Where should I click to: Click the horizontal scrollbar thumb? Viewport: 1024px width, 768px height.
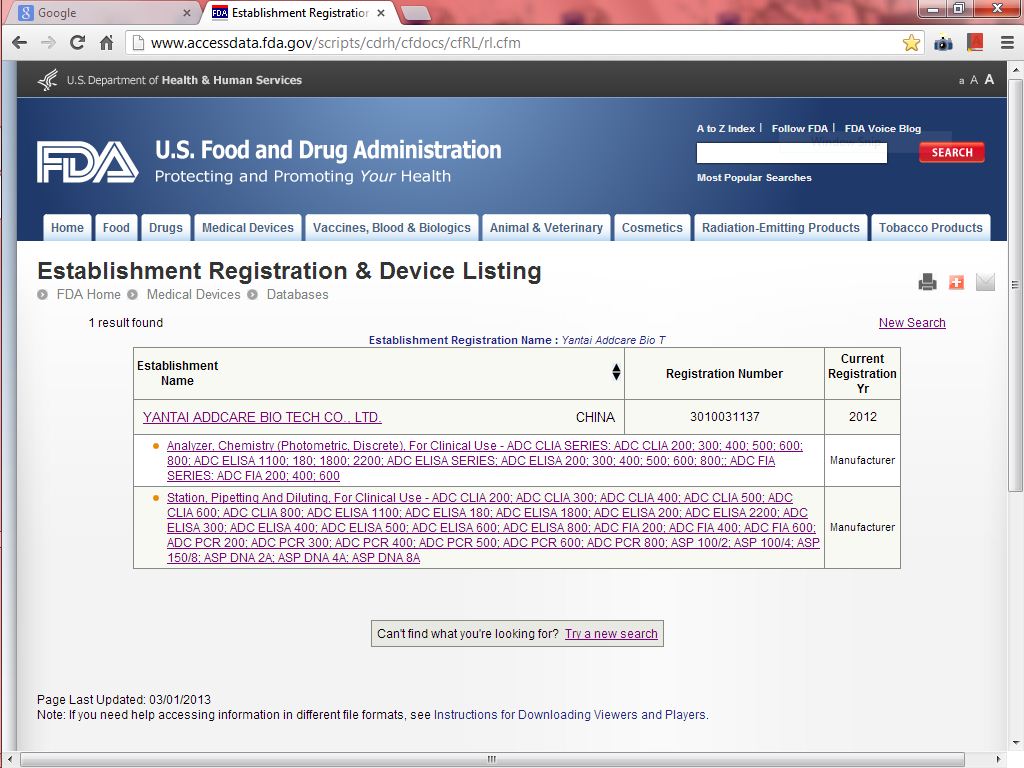[x=492, y=760]
